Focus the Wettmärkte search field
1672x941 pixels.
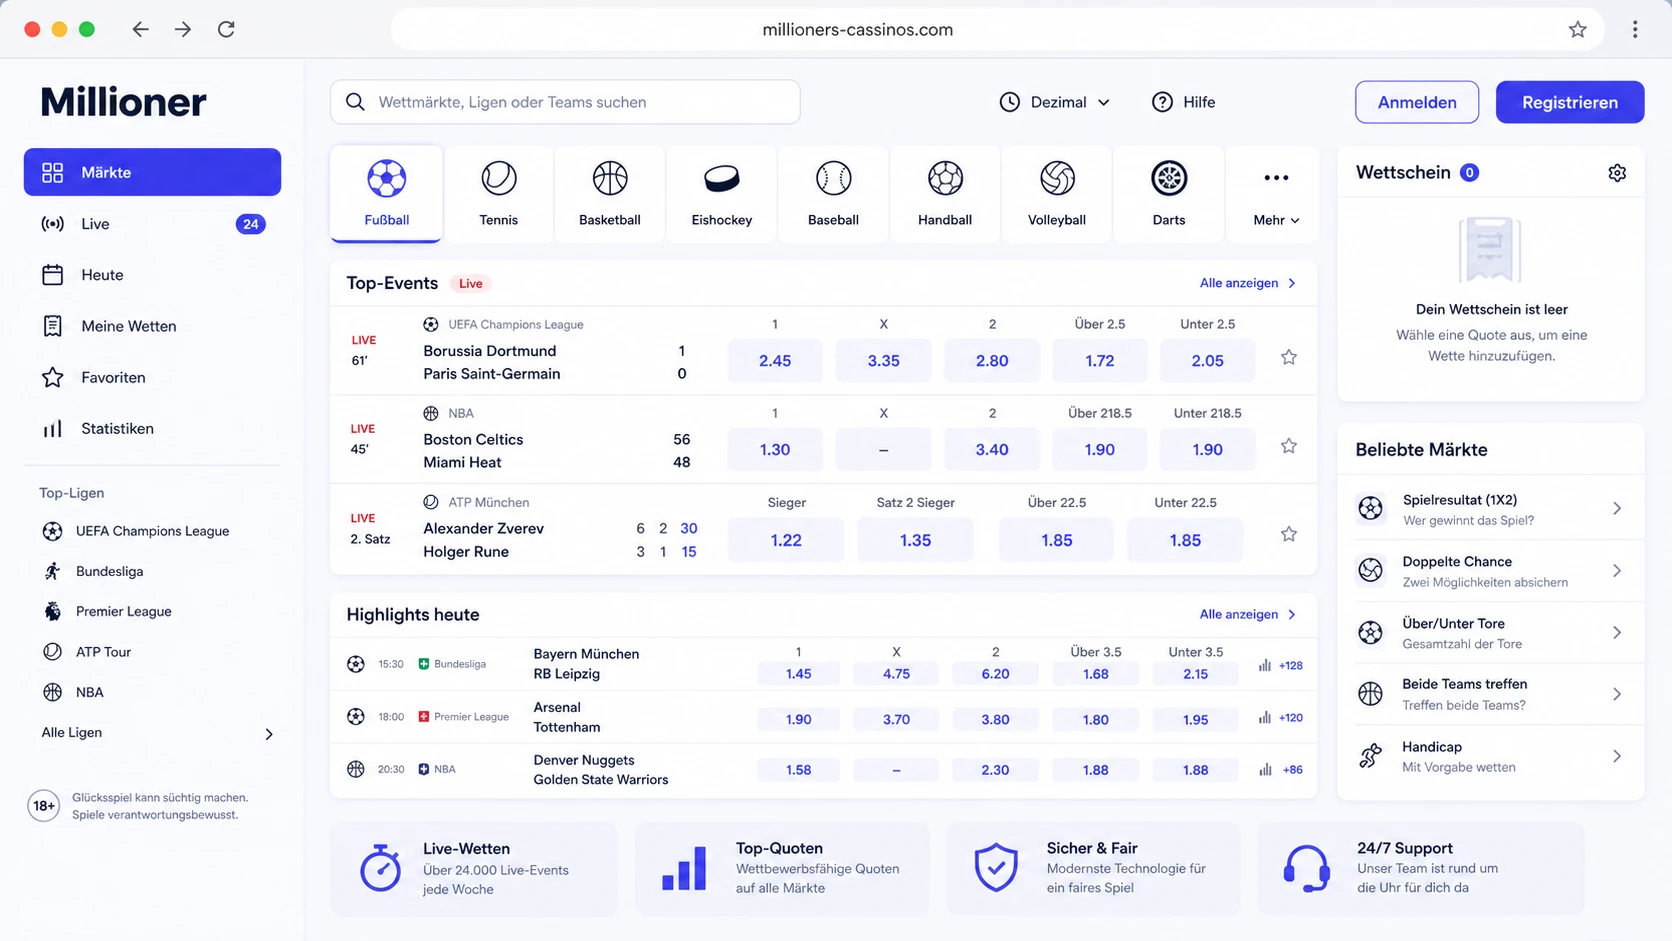click(565, 102)
